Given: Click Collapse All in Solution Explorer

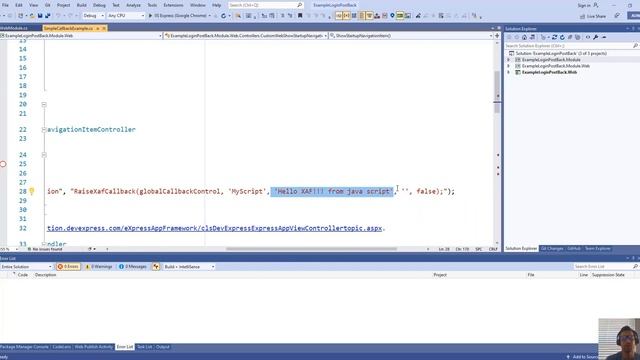Looking at the screenshot, I should coord(570,37).
